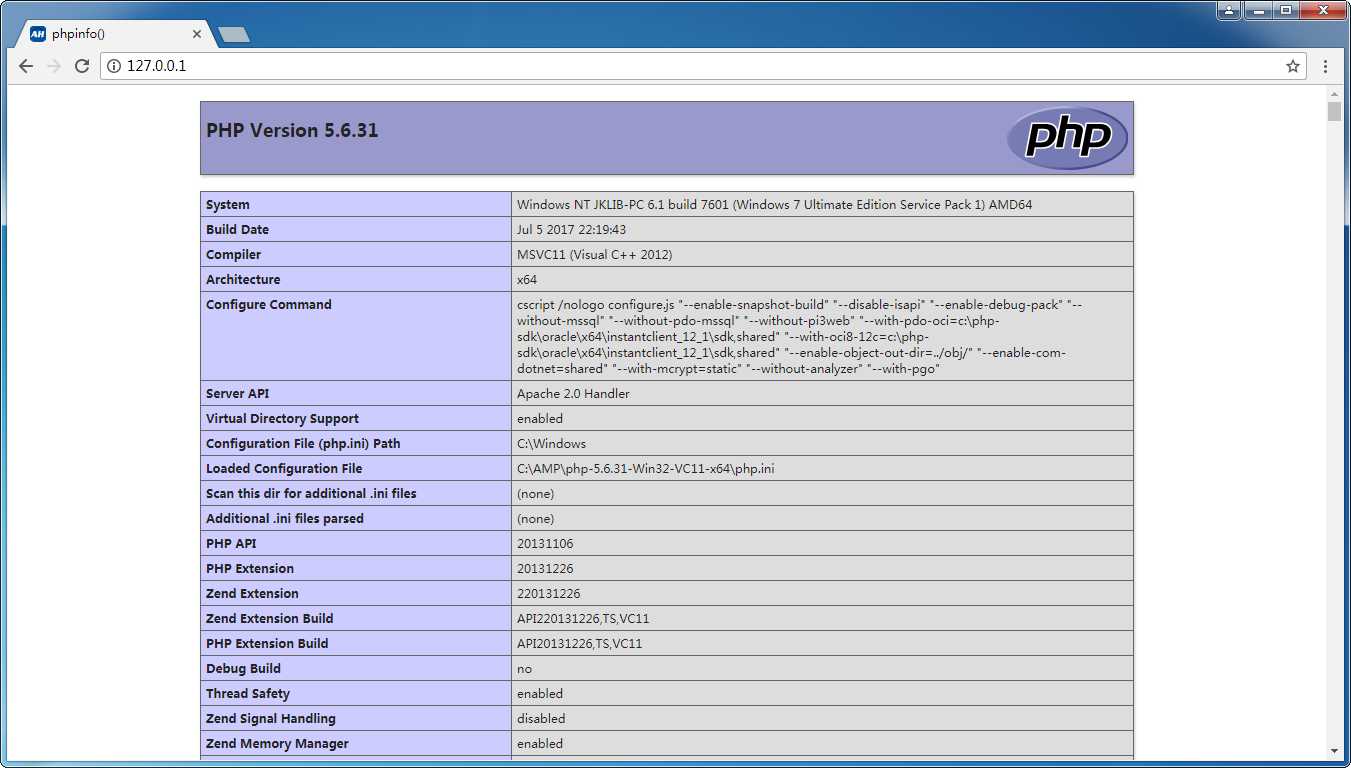Click the Apache 2.0 Handler value
This screenshot has width=1351, height=768.
[573, 394]
